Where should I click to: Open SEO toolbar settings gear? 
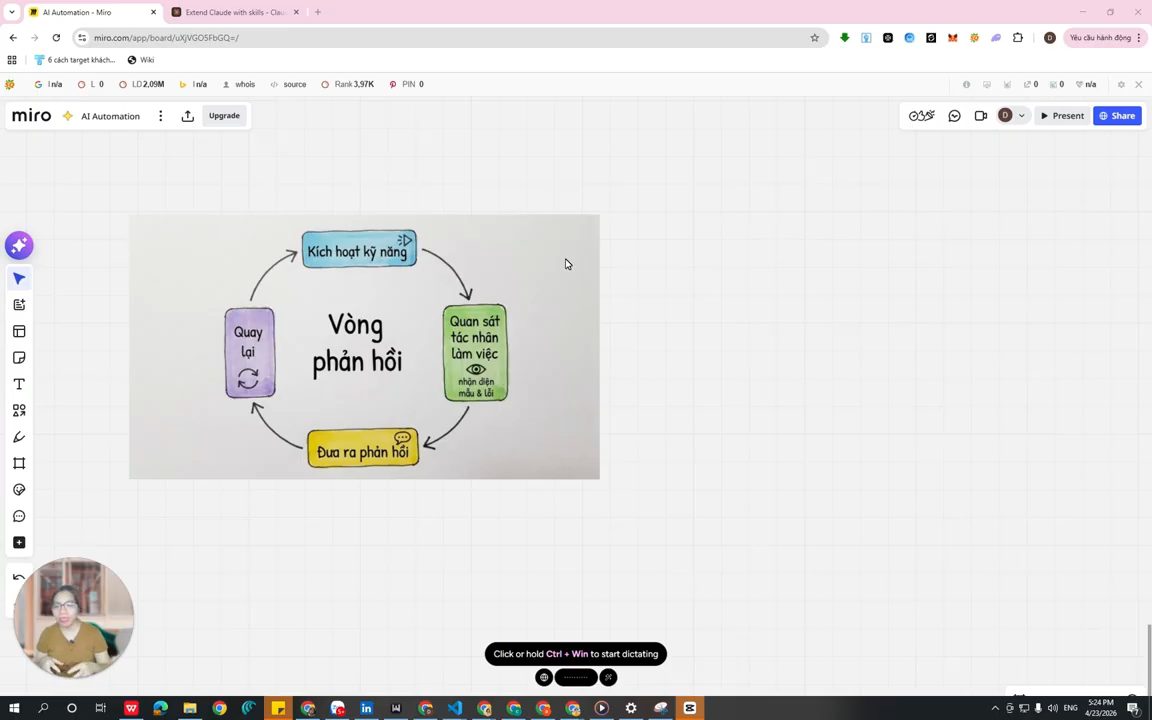click(1121, 84)
